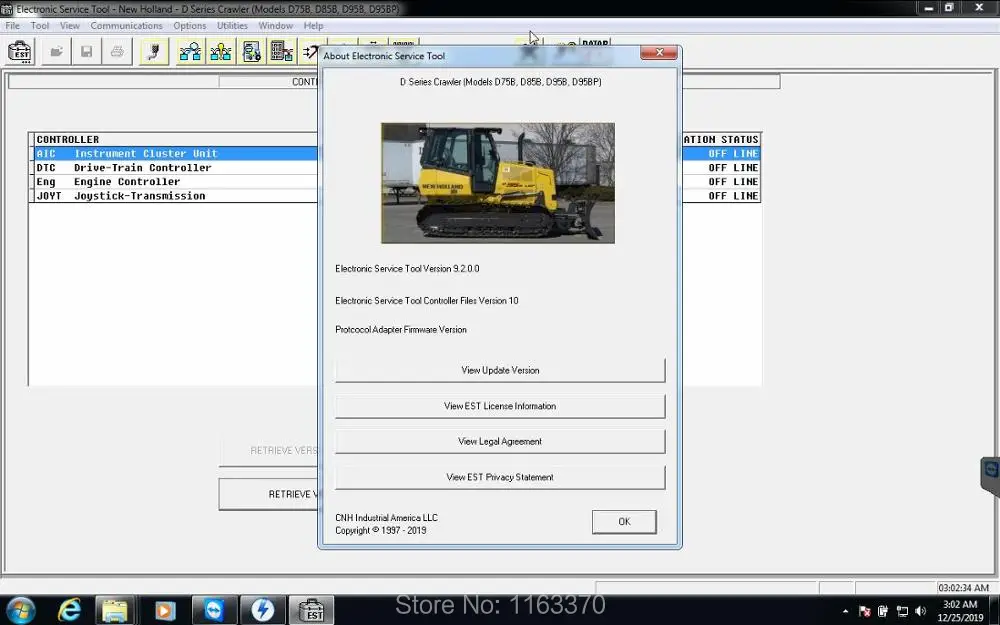Screen dimensions: 1000x625
Task: Show hidden system tray icons arrow
Action: tap(845, 611)
